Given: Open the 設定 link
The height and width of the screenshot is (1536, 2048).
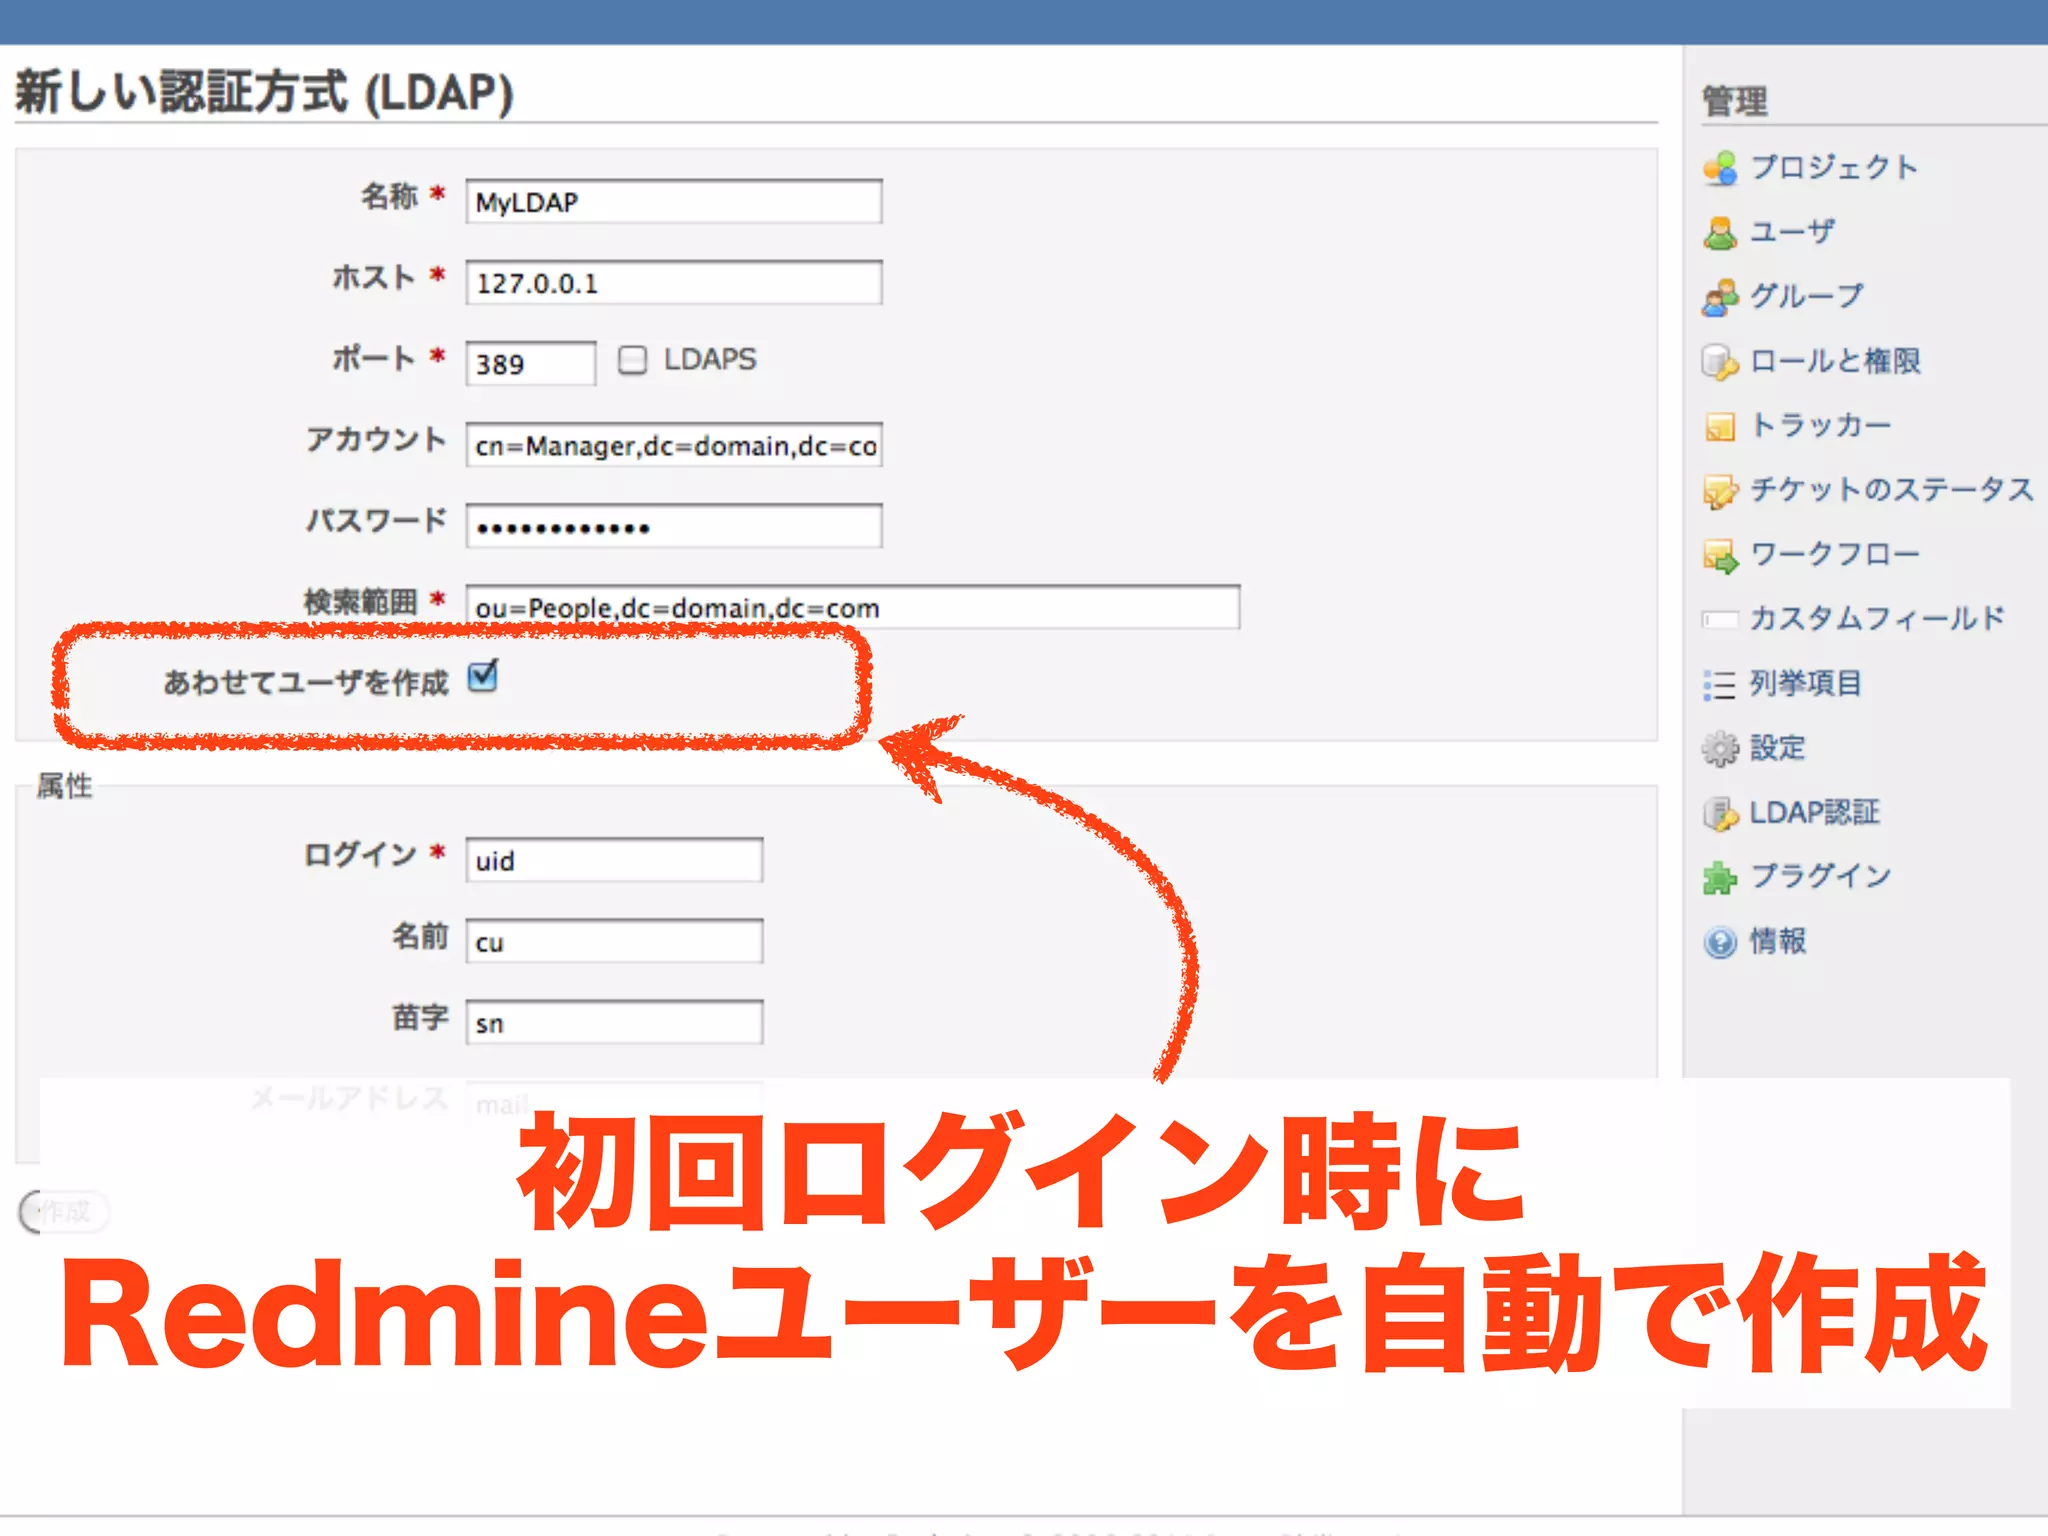Looking at the screenshot, I should (1778, 748).
